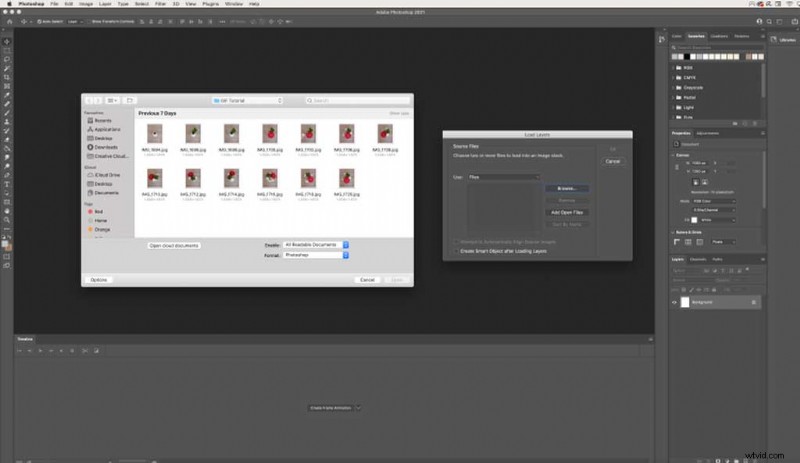This screenshot has height=463, width=800.
Task: Open the Create Frame Animation dropdown arrow
Action: [358, 408]
